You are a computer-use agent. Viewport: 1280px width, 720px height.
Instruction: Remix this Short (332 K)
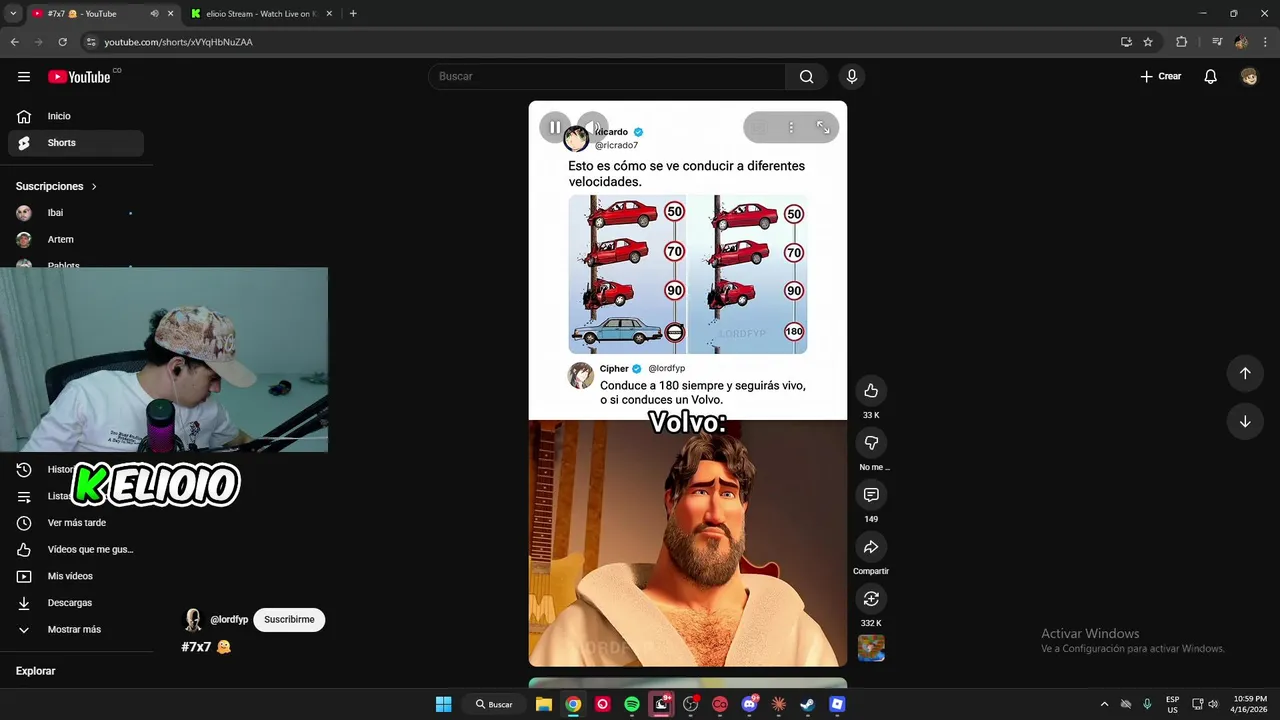point(871,599)
